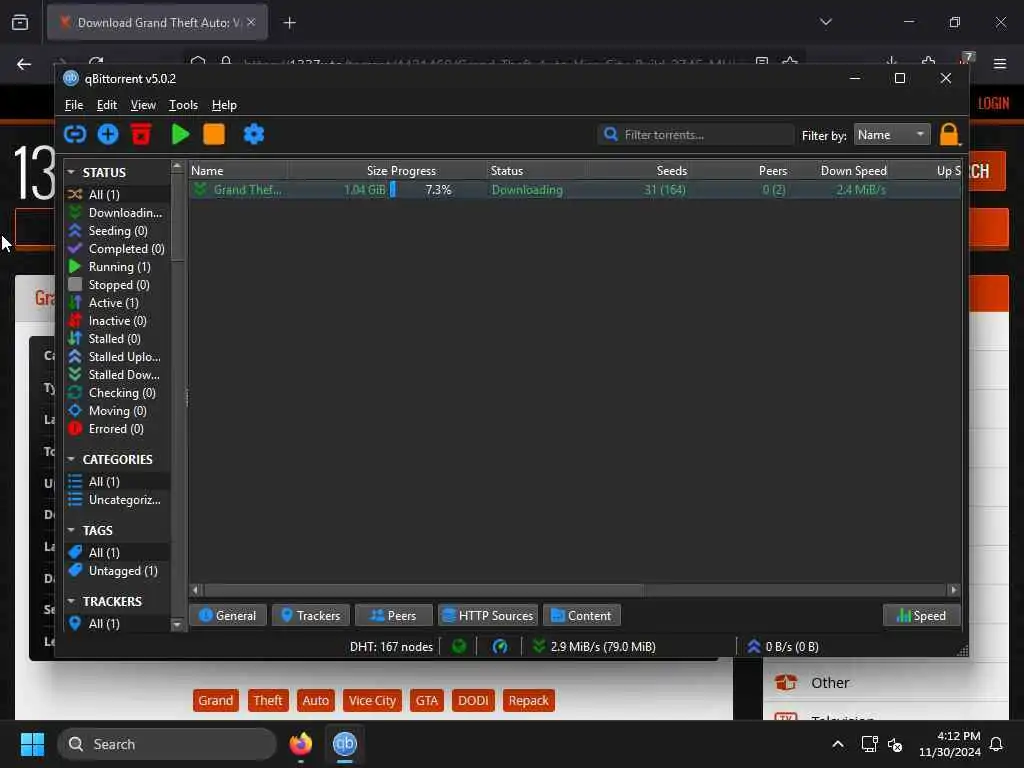
Task: Click the green Start torrent play icon
Action: point(180,135)
